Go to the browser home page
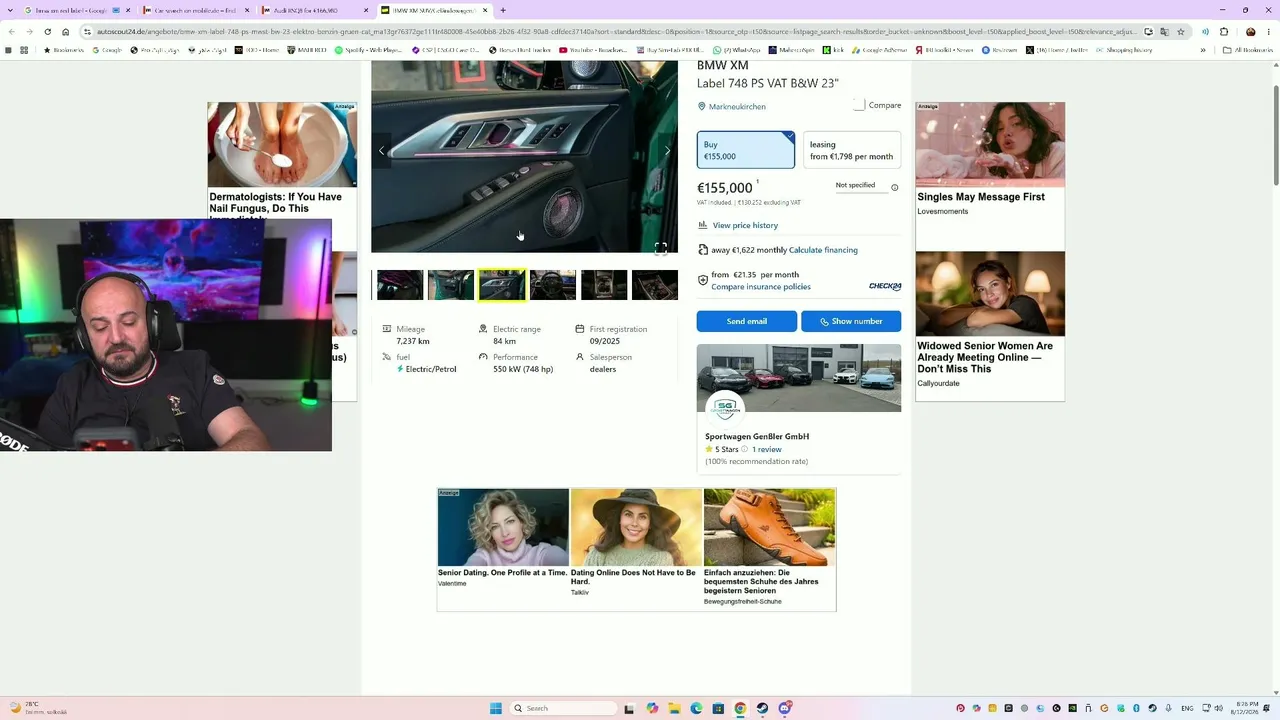Screen dimensions: 1280x720 coord(66,32)
